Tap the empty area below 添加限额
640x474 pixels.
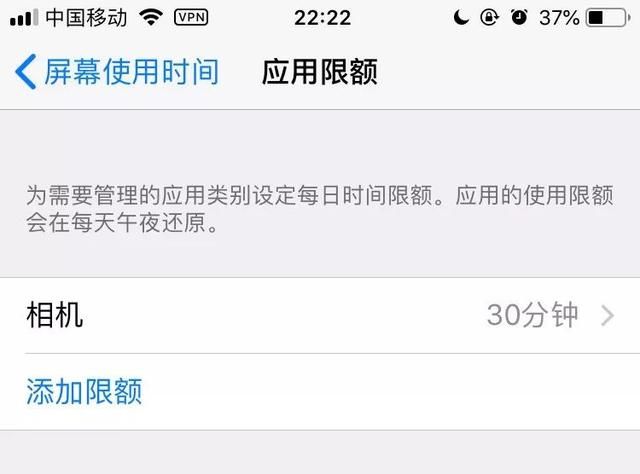point(320,452)
